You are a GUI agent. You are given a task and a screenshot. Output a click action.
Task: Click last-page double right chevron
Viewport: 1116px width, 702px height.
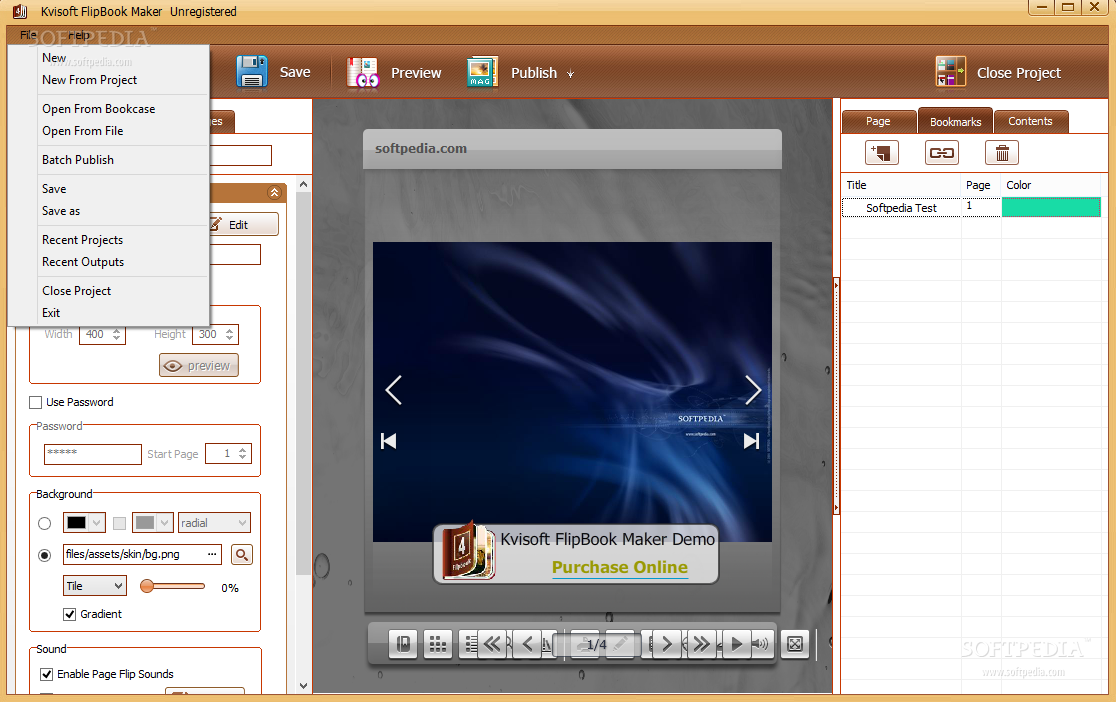(x=702, y=644)
